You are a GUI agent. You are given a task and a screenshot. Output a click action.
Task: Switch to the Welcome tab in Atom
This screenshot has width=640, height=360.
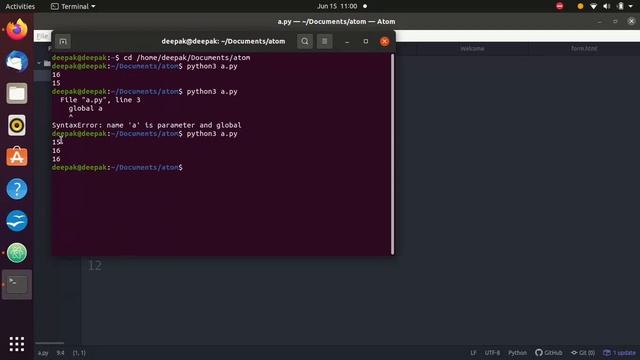click(472, 49)
